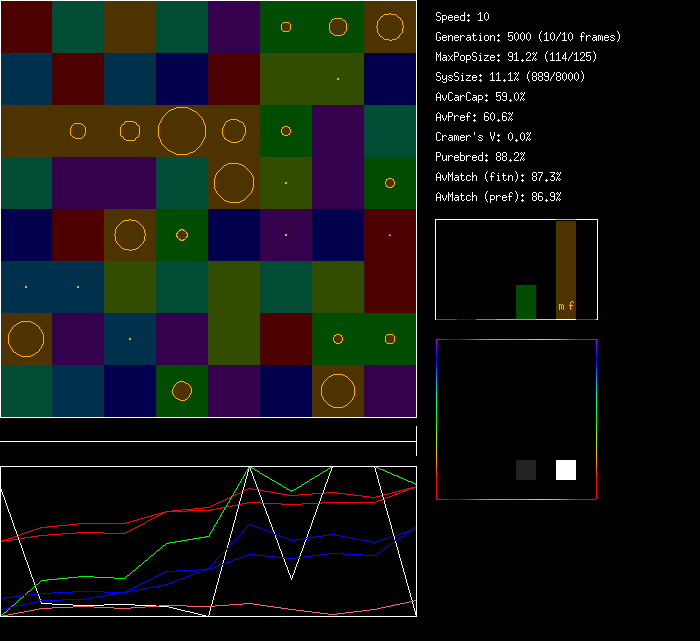Select the short green histogram bar
This screenshot has height=641, width=700.
tap(526, 301)
